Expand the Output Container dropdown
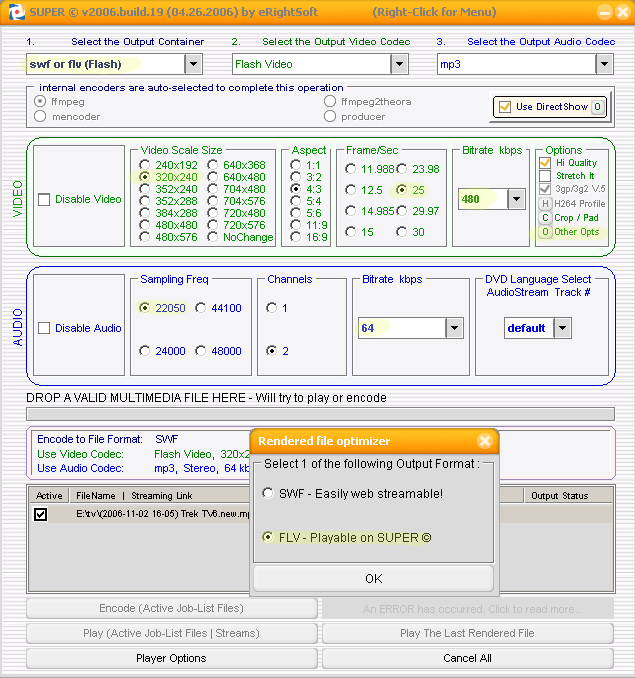Viewport: 635px width, 678px height. [x=193, y=64]
